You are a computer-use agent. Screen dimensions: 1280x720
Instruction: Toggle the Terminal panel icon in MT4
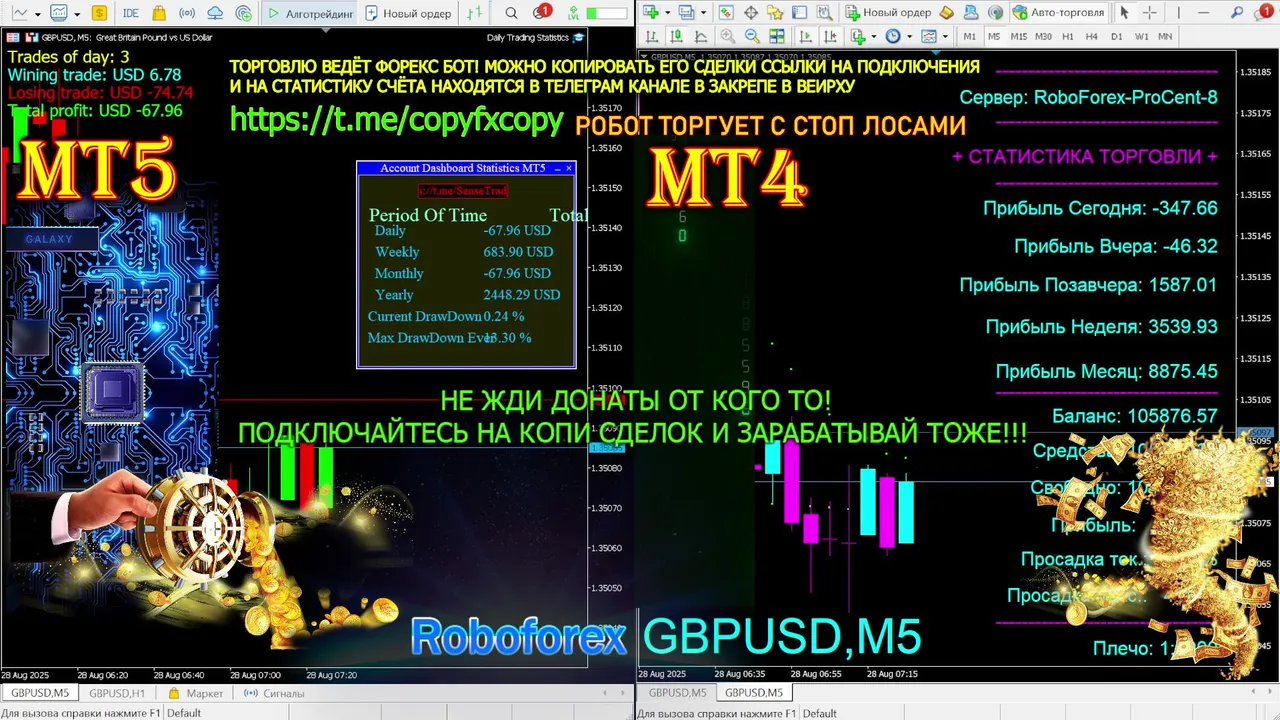coord(800,13)
